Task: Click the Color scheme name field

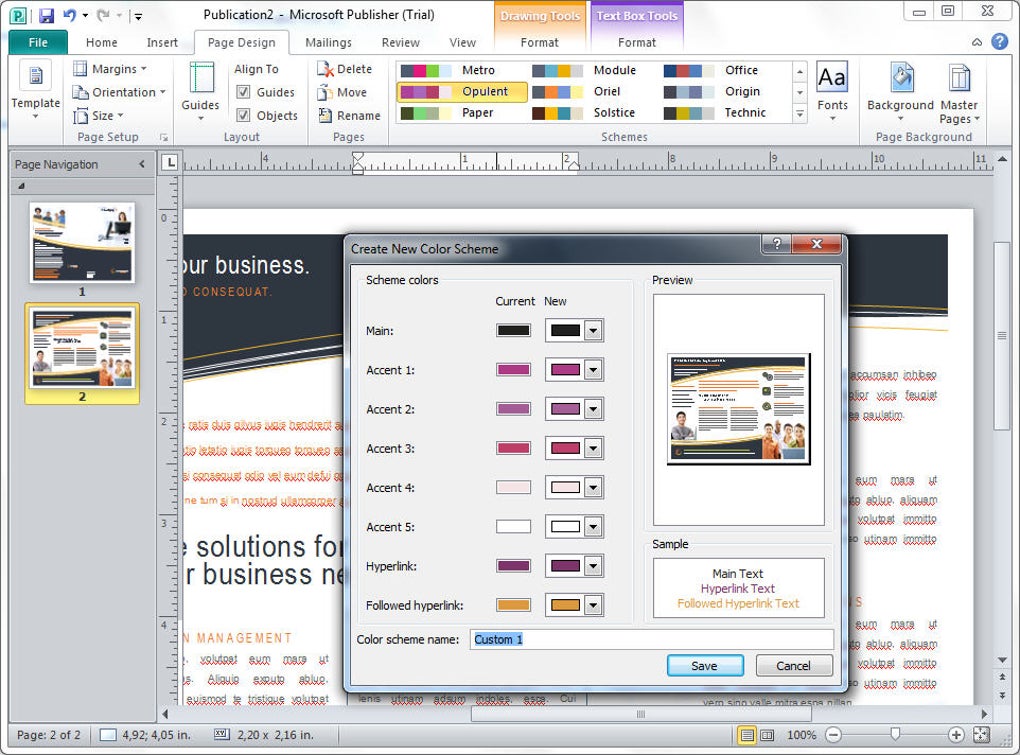Action: coord(651,639)
